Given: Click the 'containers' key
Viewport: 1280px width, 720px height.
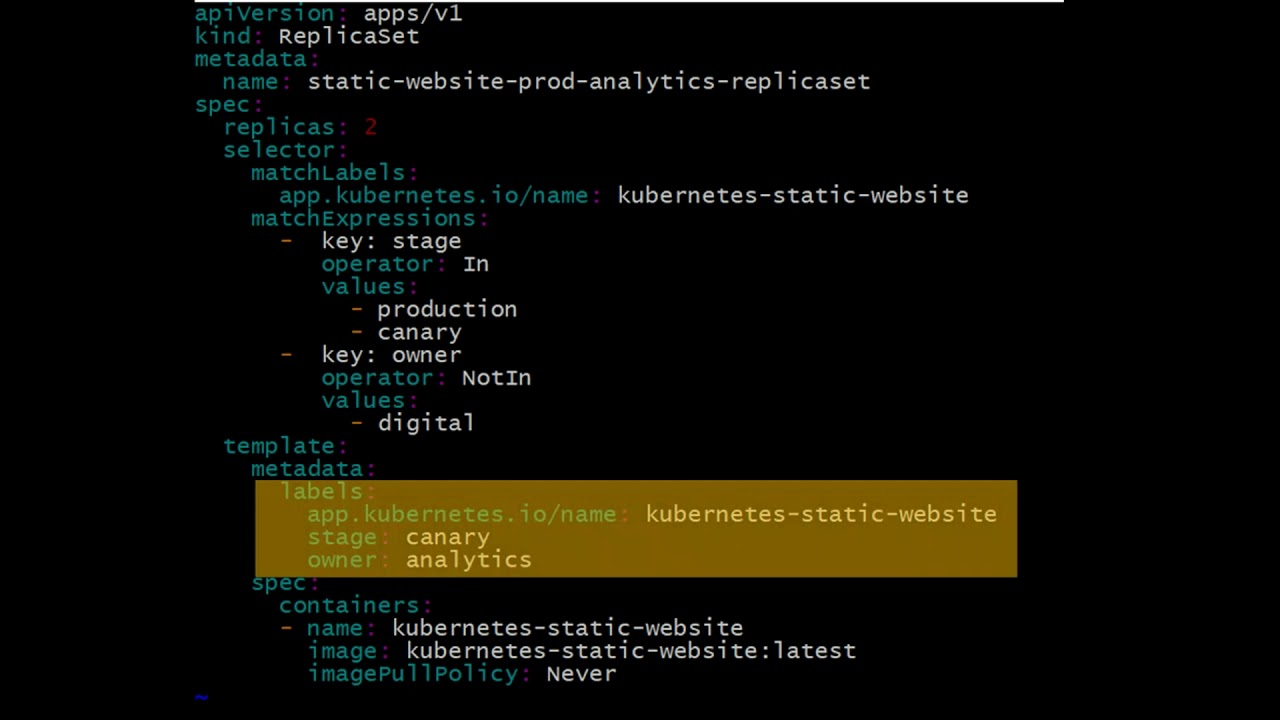Looking at the screenshot, I should (x=349, y=605).
